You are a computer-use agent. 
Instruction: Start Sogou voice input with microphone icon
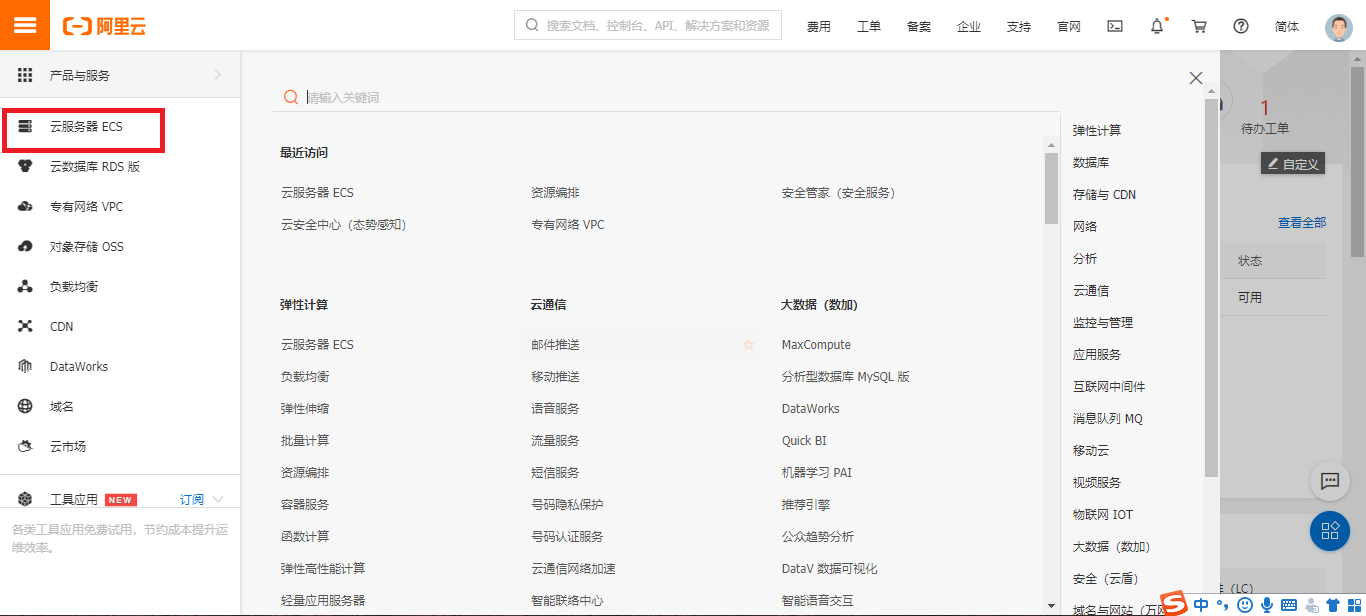tap(1267, 605)
